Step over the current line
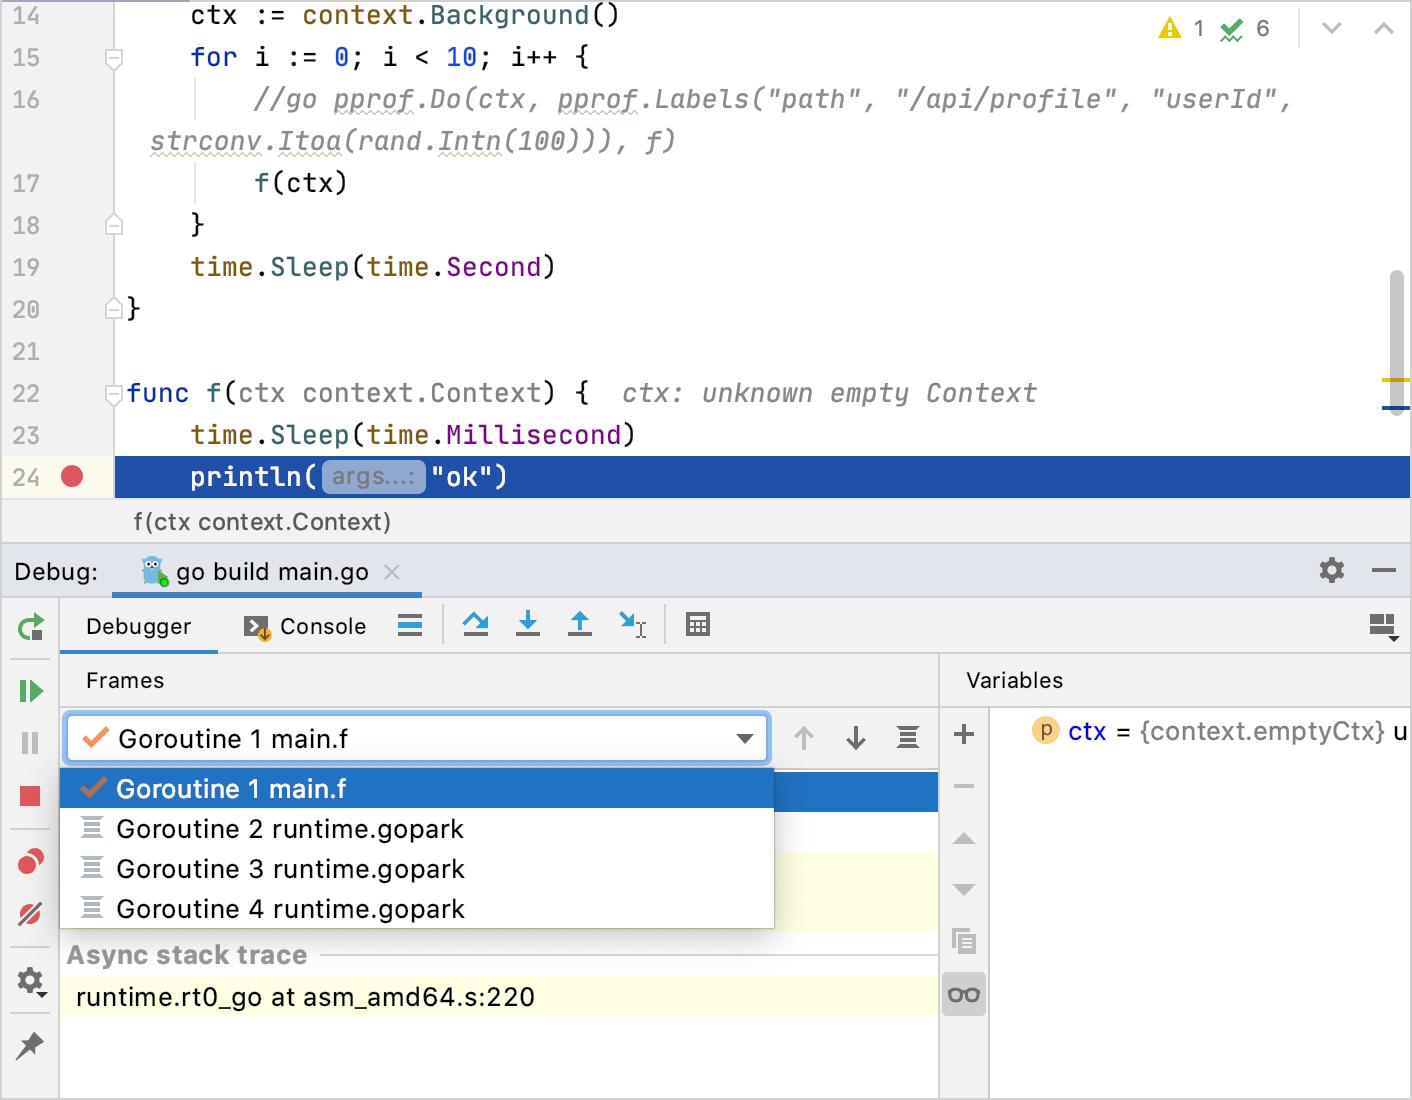The image size is (1412, 1100). [x=475, y=624]
